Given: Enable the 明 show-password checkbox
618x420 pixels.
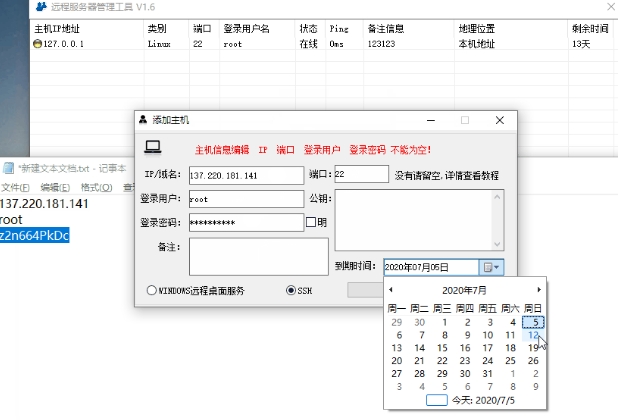Looking at the screenshot, I should [310, 222].
